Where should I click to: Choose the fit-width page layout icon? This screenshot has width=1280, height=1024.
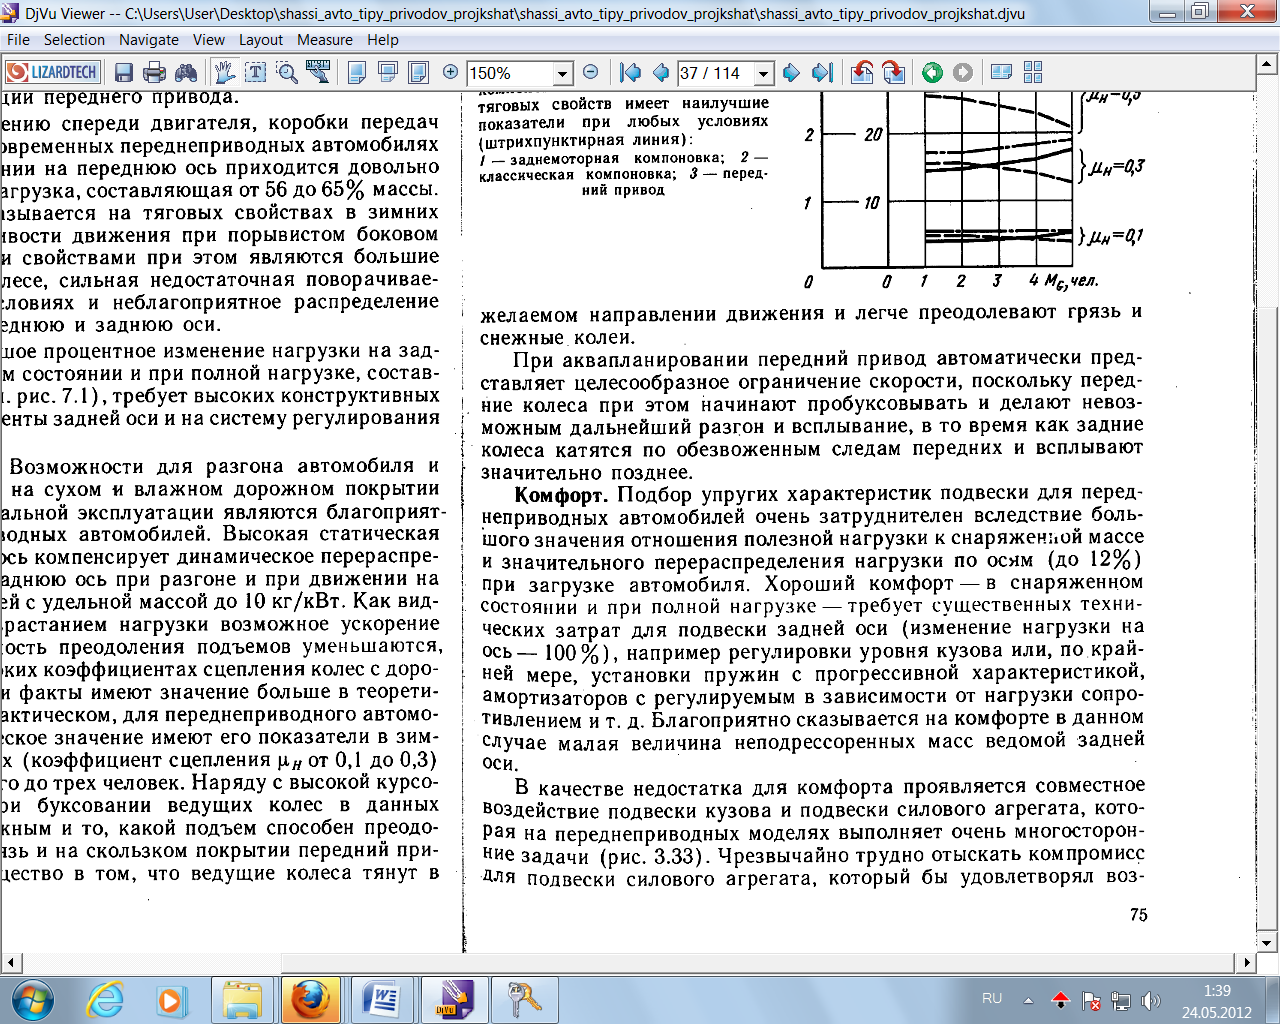click(388, 72)
